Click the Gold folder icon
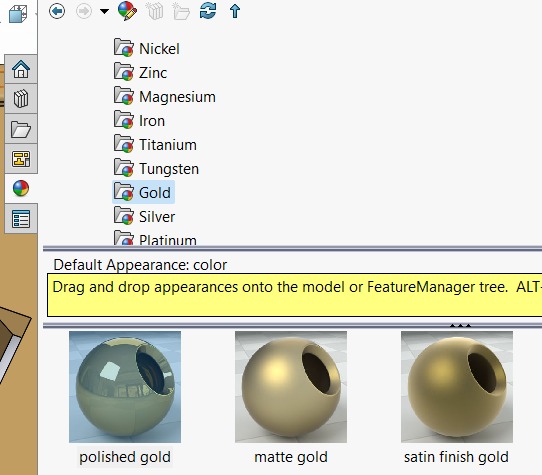This screenshot has width=542, height=475. click(x=124, y=192)
